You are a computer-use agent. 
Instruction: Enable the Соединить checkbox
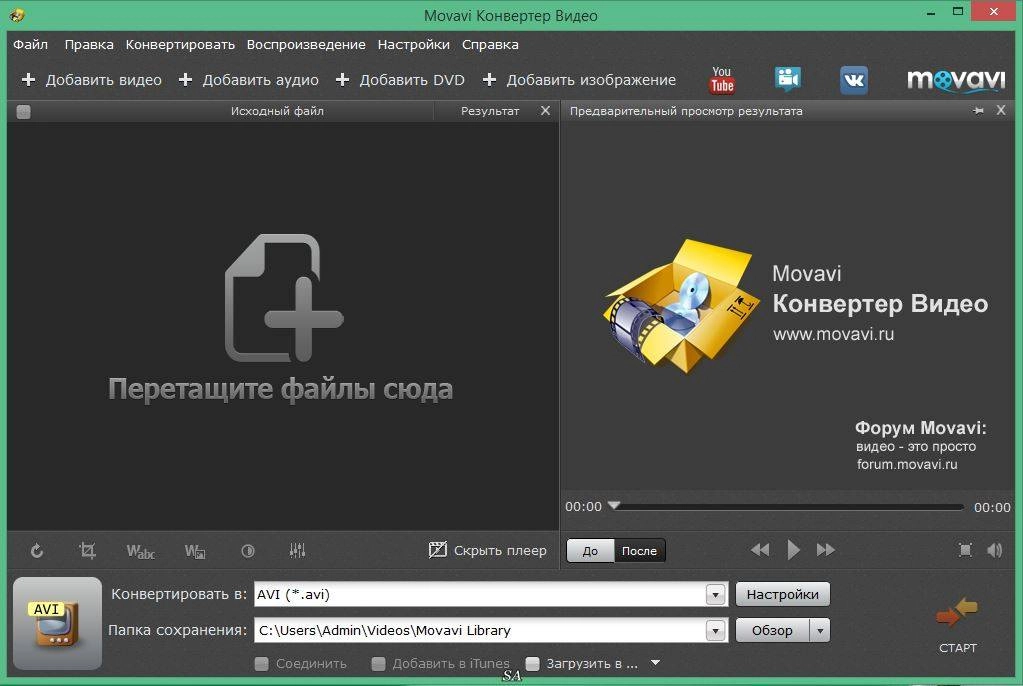pyautogui.click(x=262, y=664)
